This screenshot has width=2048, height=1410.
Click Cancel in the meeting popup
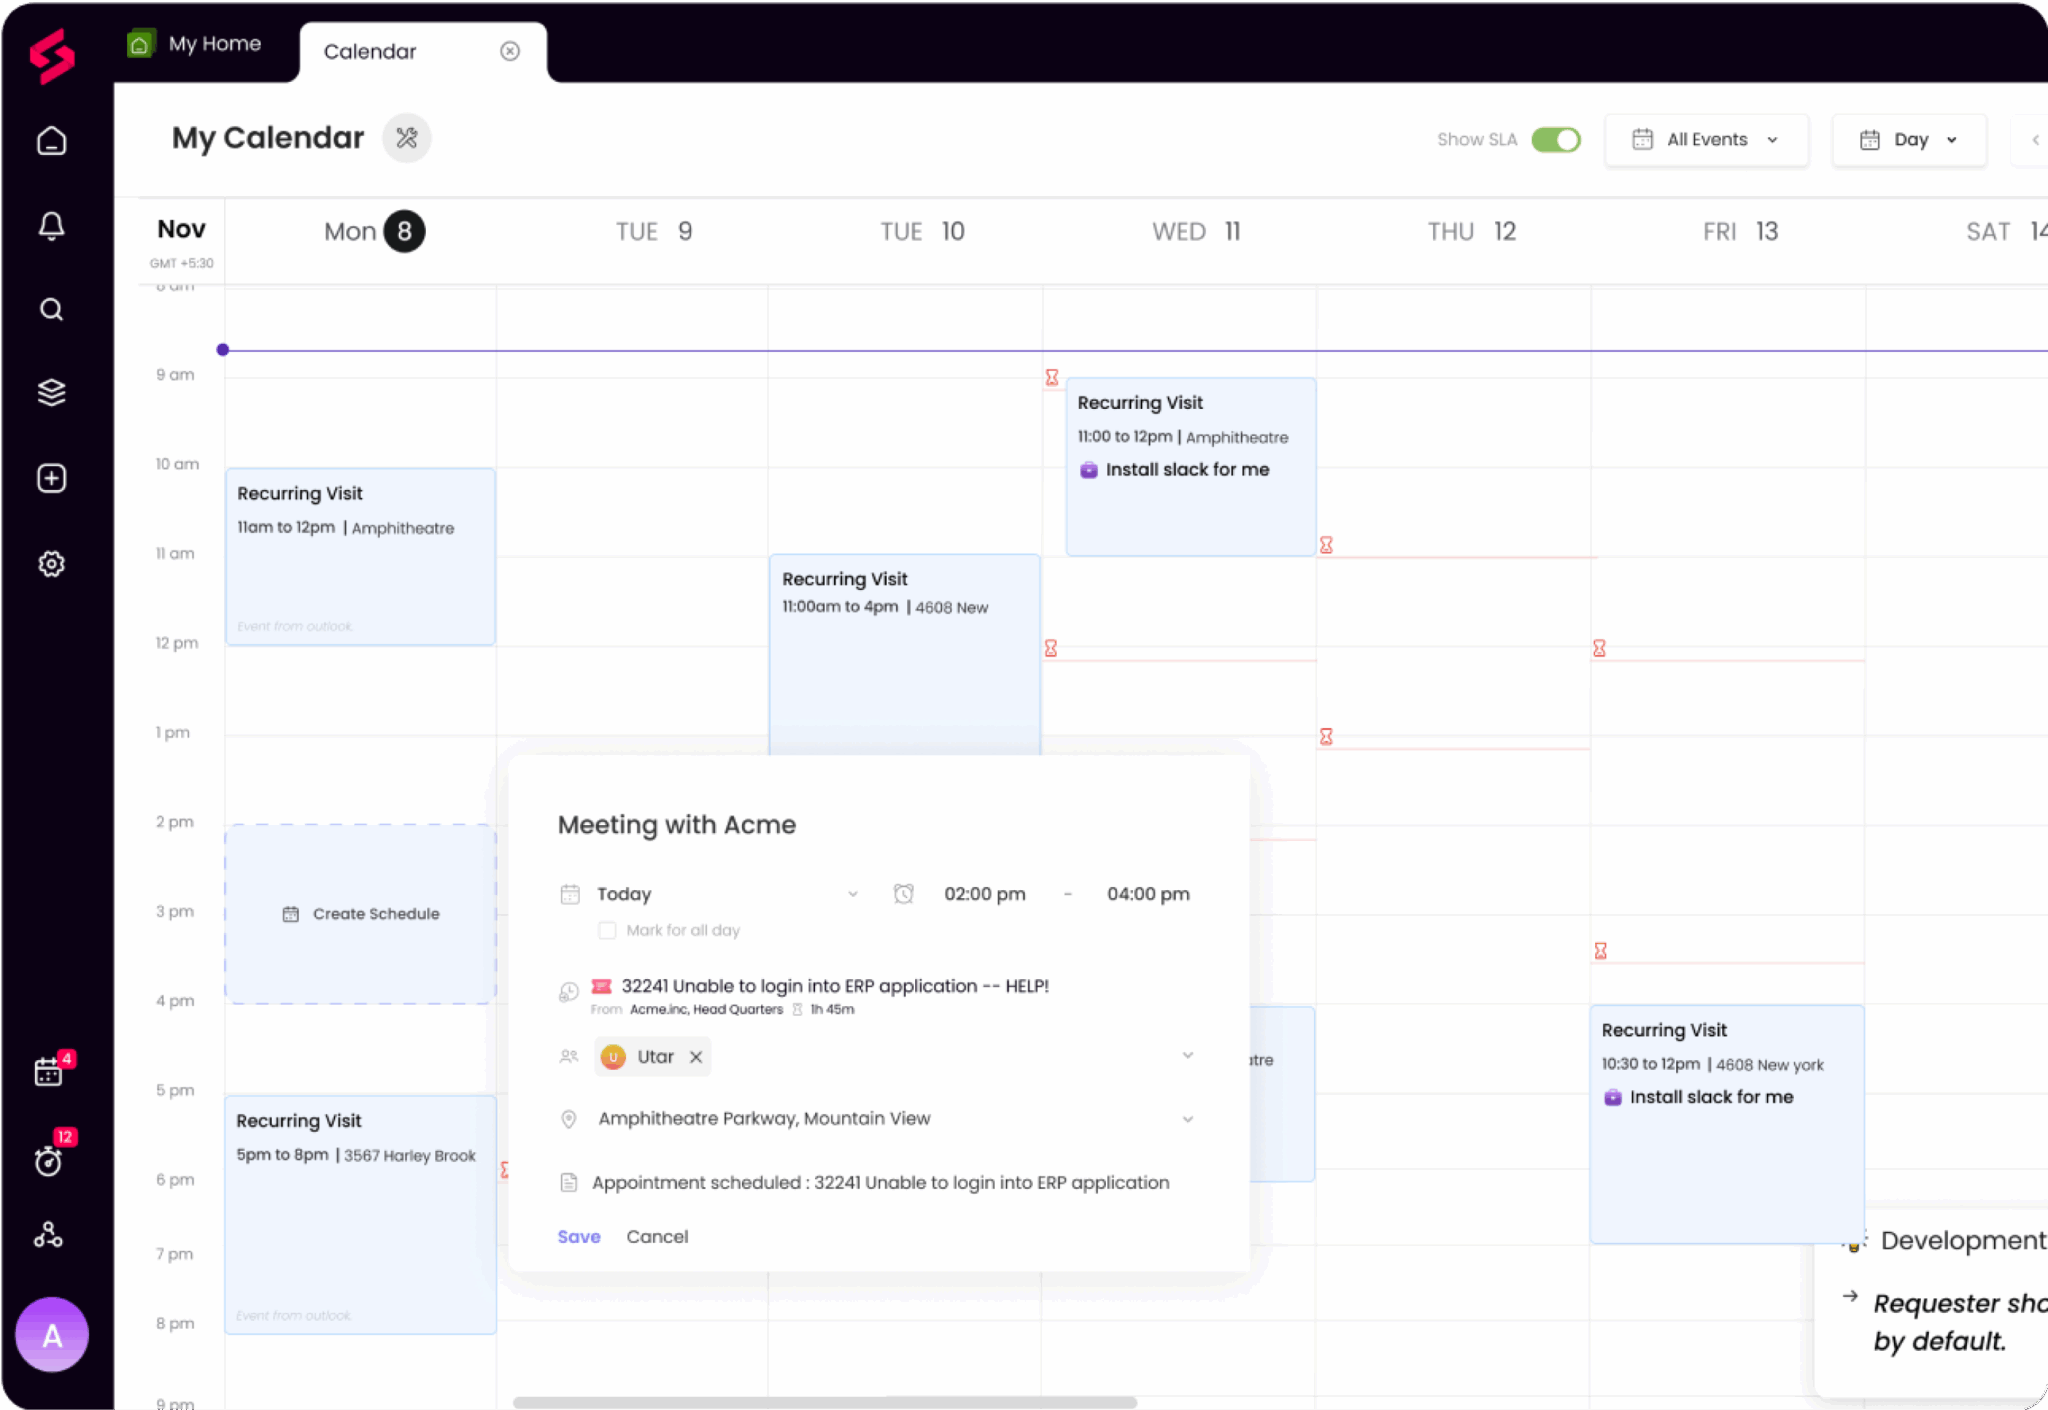click(657, 1237)
